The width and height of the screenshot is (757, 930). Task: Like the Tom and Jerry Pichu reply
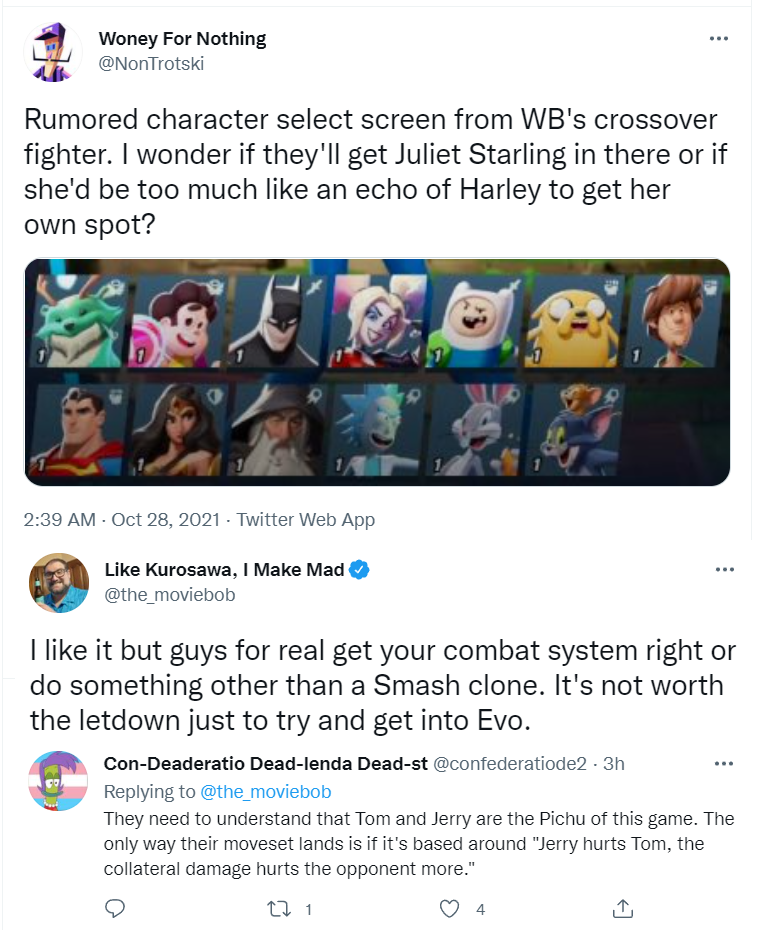(x=449, y=909)
